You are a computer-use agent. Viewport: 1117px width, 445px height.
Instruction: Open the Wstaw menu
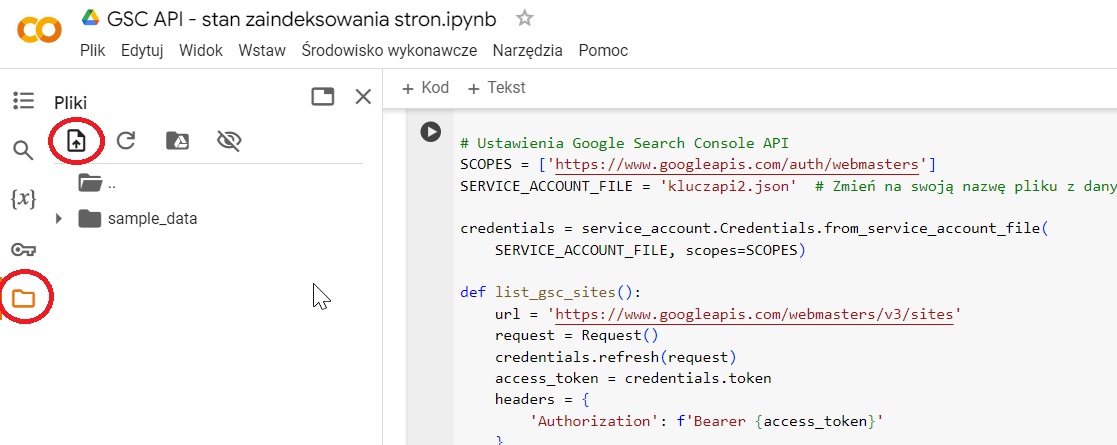tap(262, 51)
